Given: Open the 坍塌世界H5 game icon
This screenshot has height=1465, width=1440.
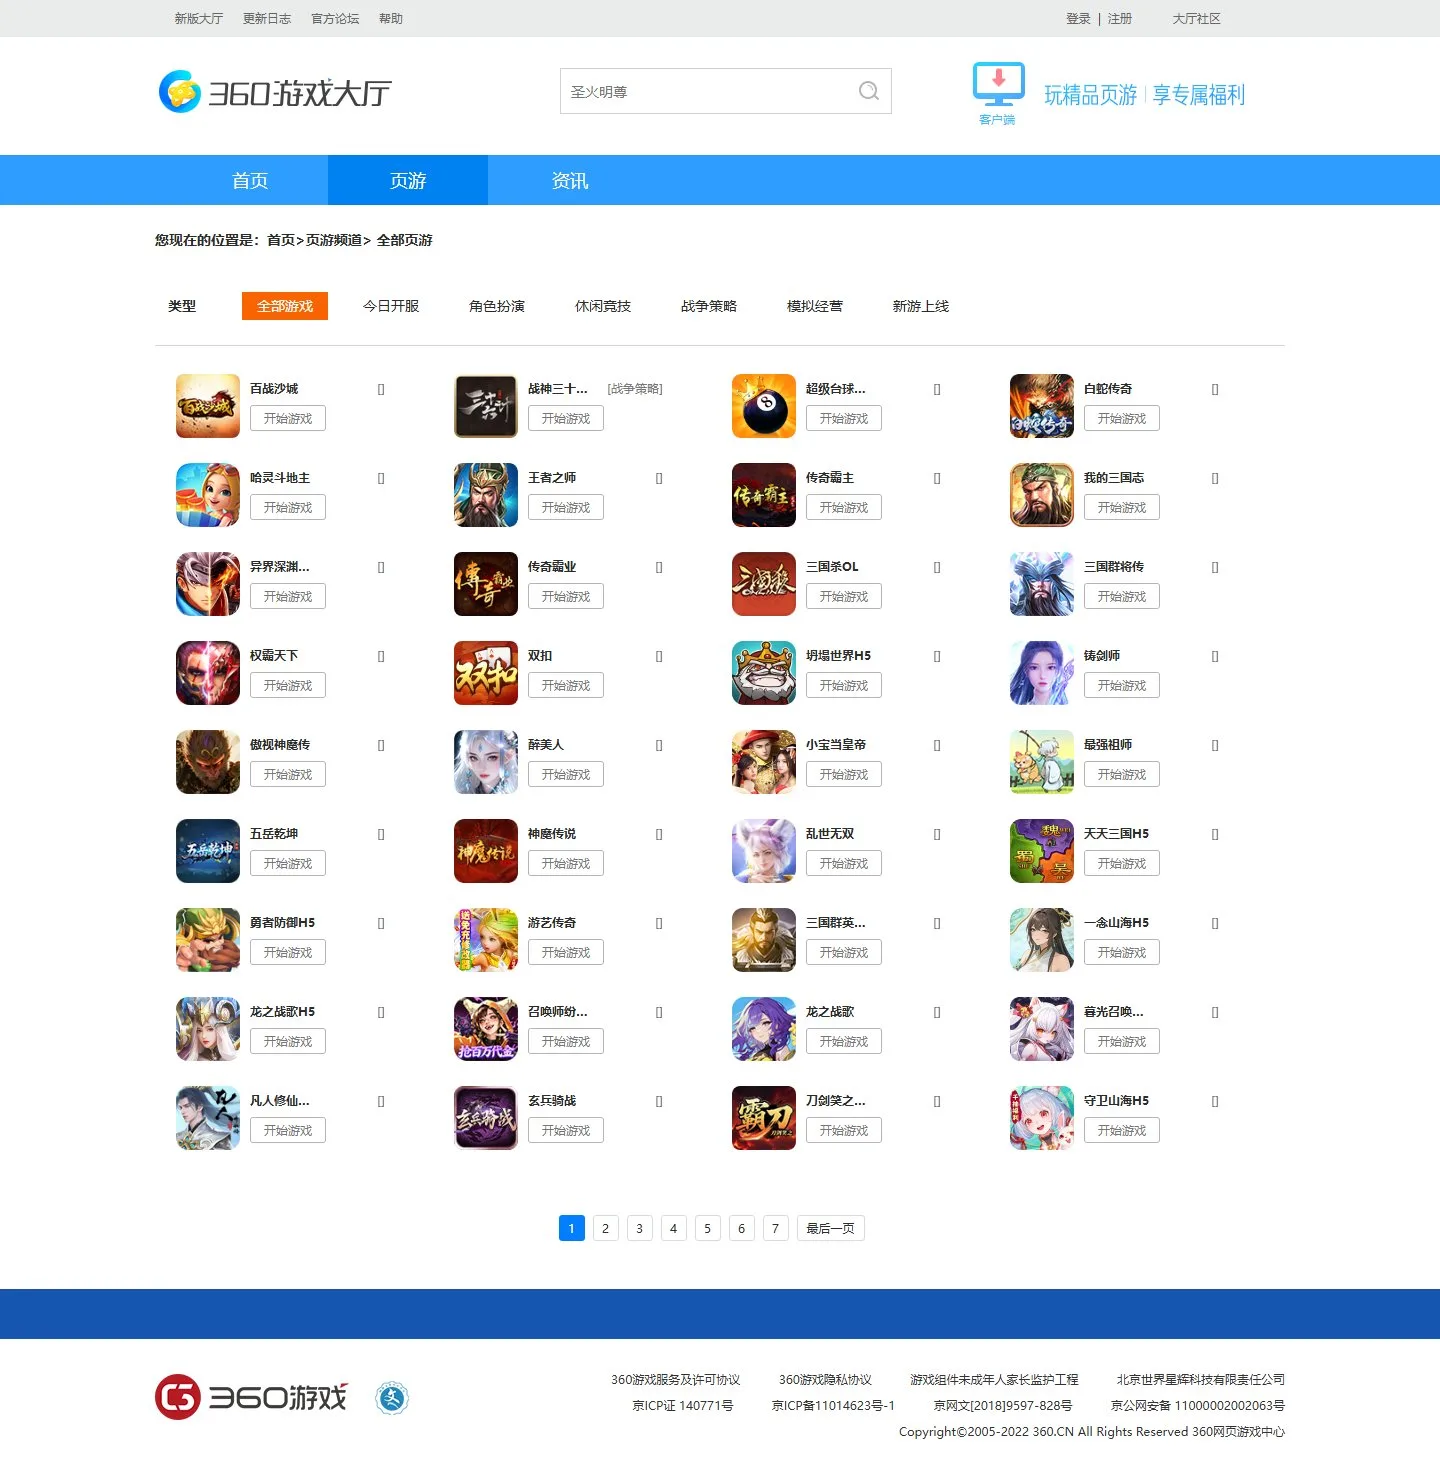Looking at the screenshot, I should pyautogui.click(x=764, y=673).
